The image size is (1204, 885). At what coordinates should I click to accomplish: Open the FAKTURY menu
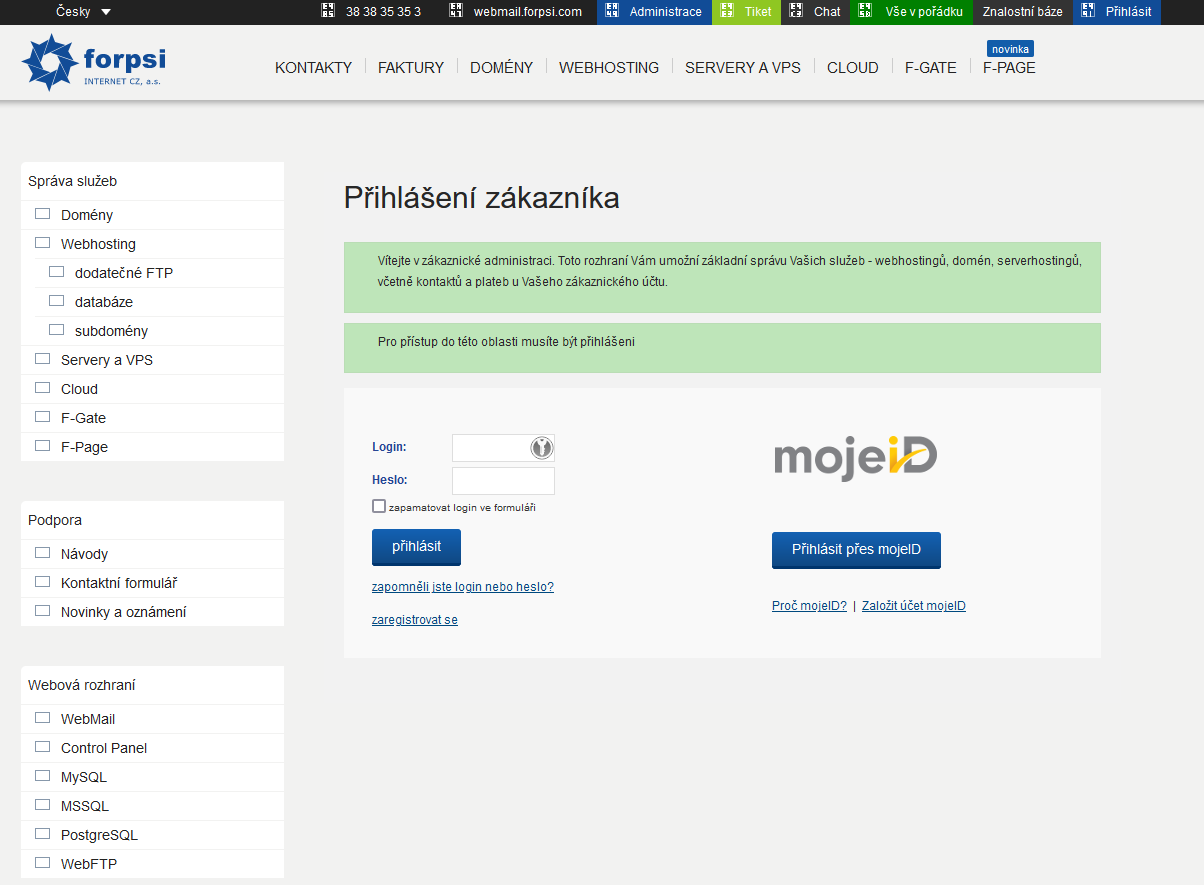click(411, 68)
